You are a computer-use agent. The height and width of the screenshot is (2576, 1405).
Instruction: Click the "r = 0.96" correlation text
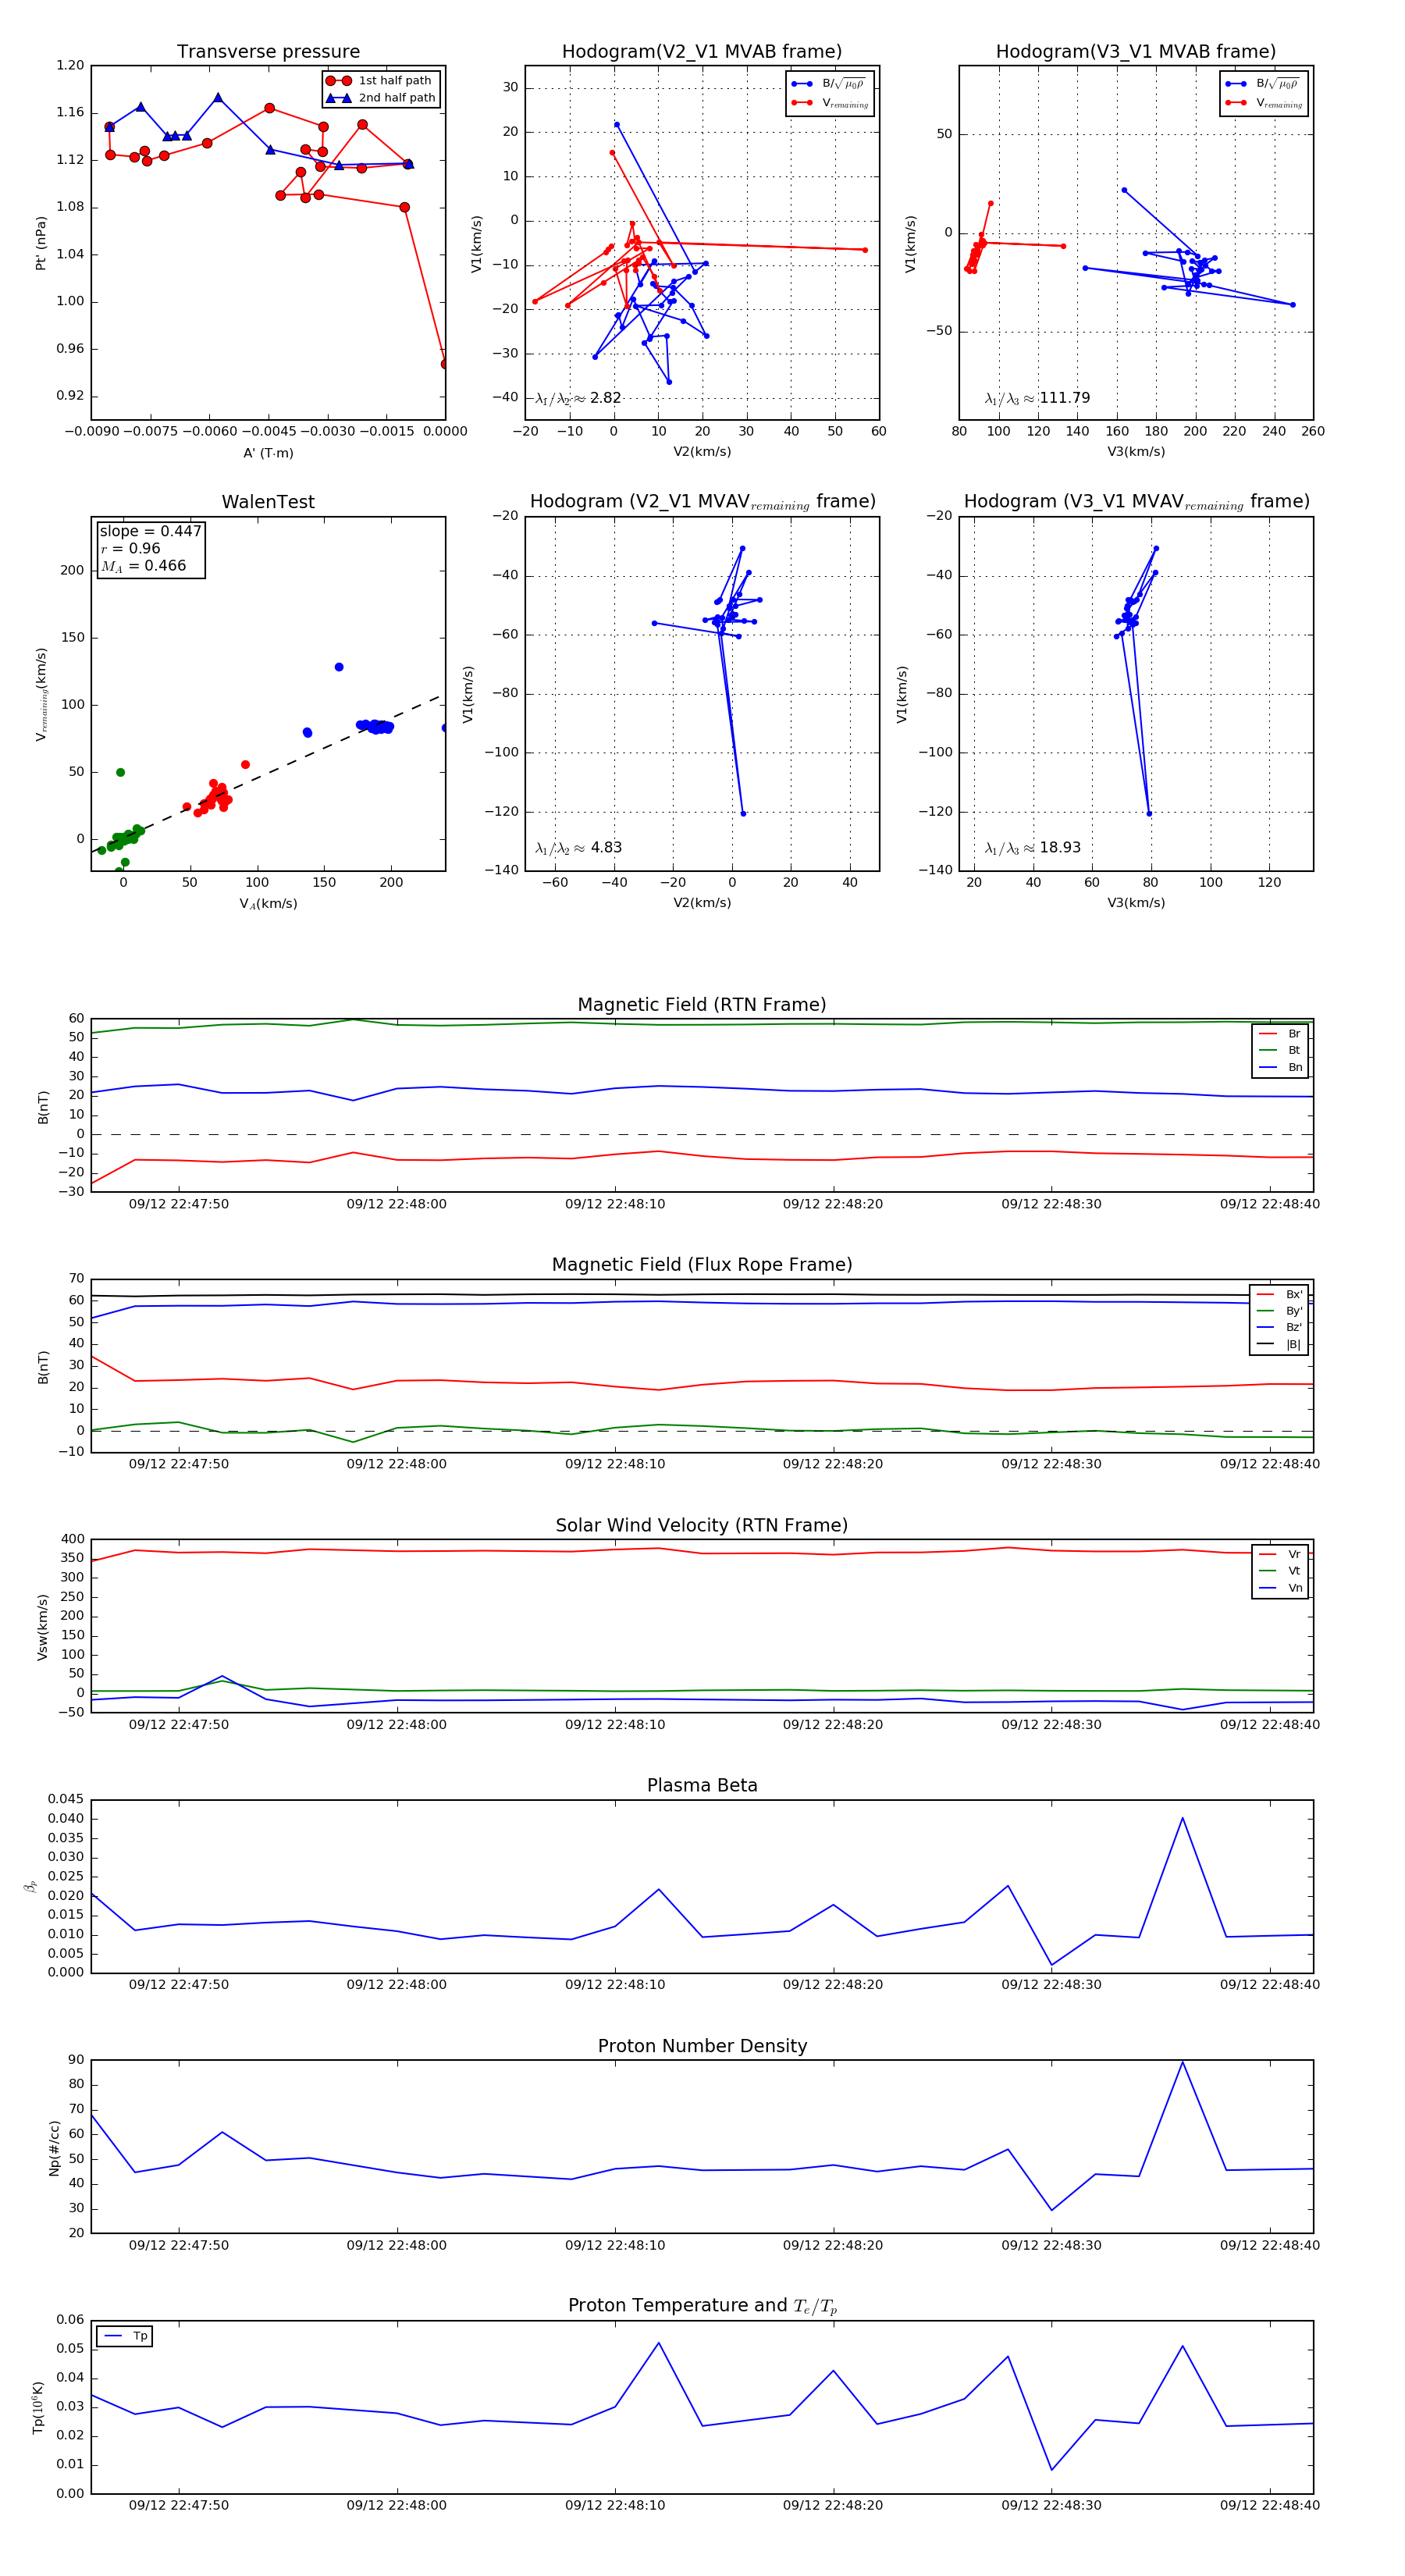click(x=130, y=548)
